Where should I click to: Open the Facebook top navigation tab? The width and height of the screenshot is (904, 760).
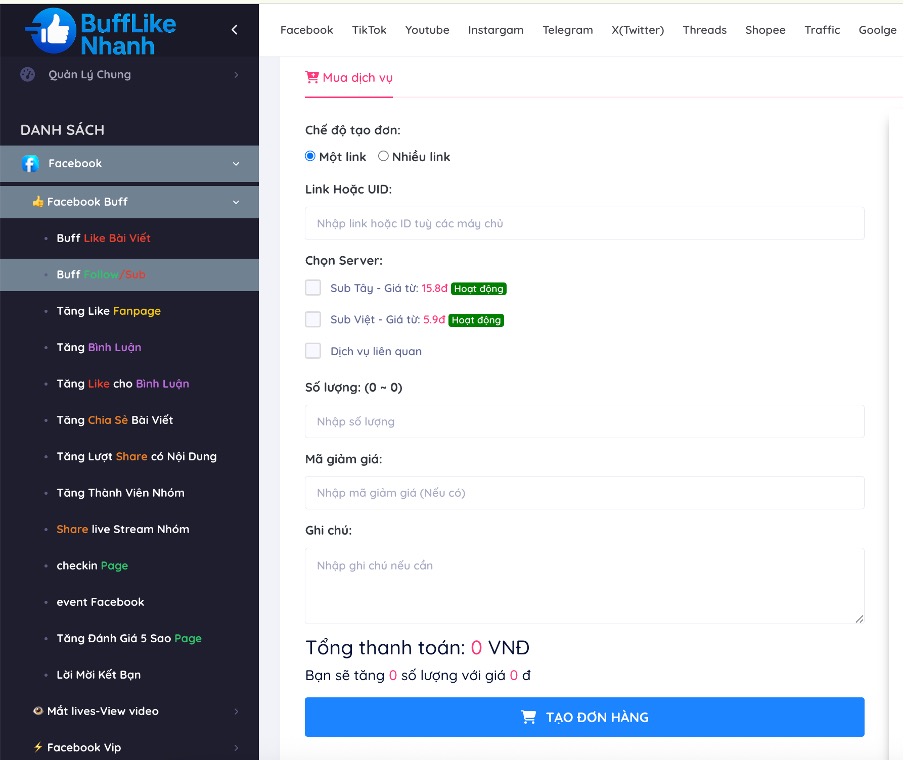click(x=307, y=30)
